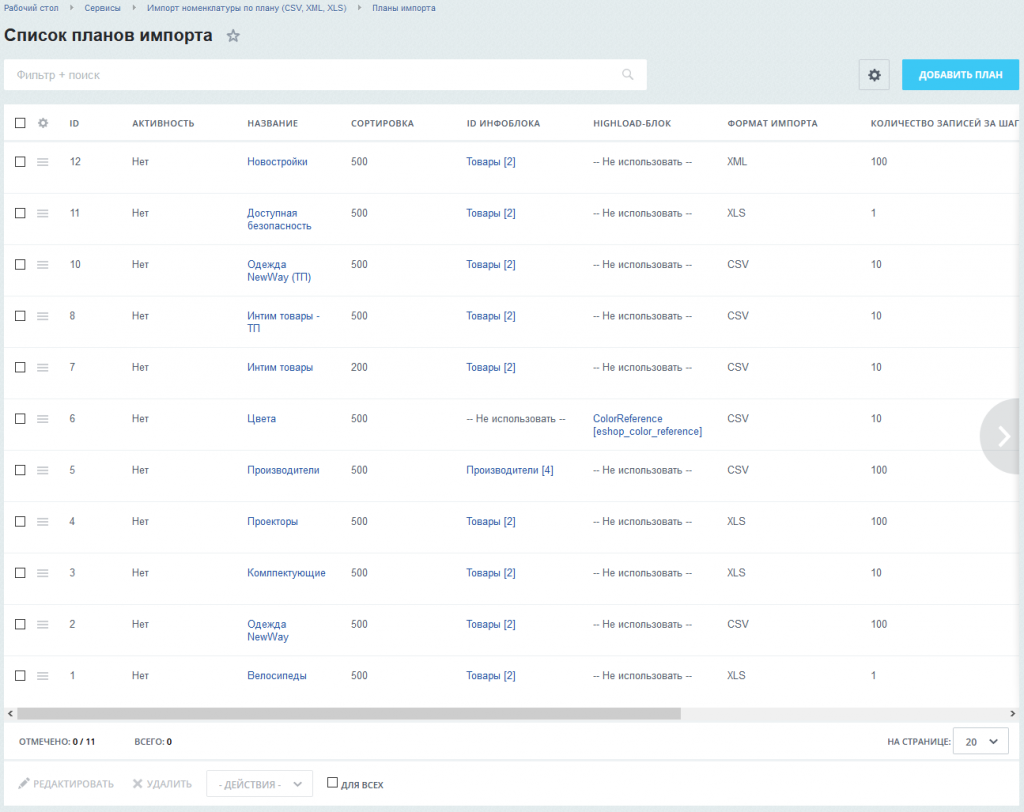Screen dimensions: 1024x812
Task: Go to Сервисы breadcrumb
Action: (103, 8)
